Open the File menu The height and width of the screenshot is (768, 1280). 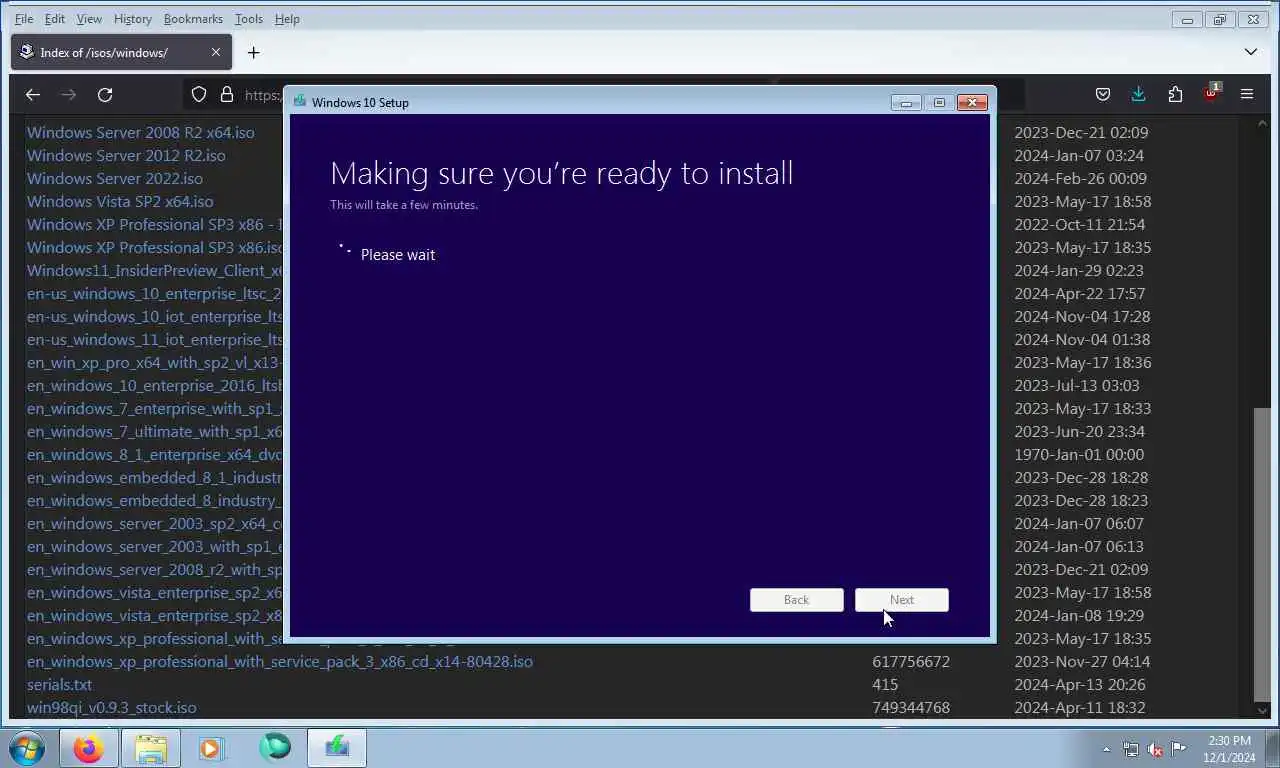24,19
